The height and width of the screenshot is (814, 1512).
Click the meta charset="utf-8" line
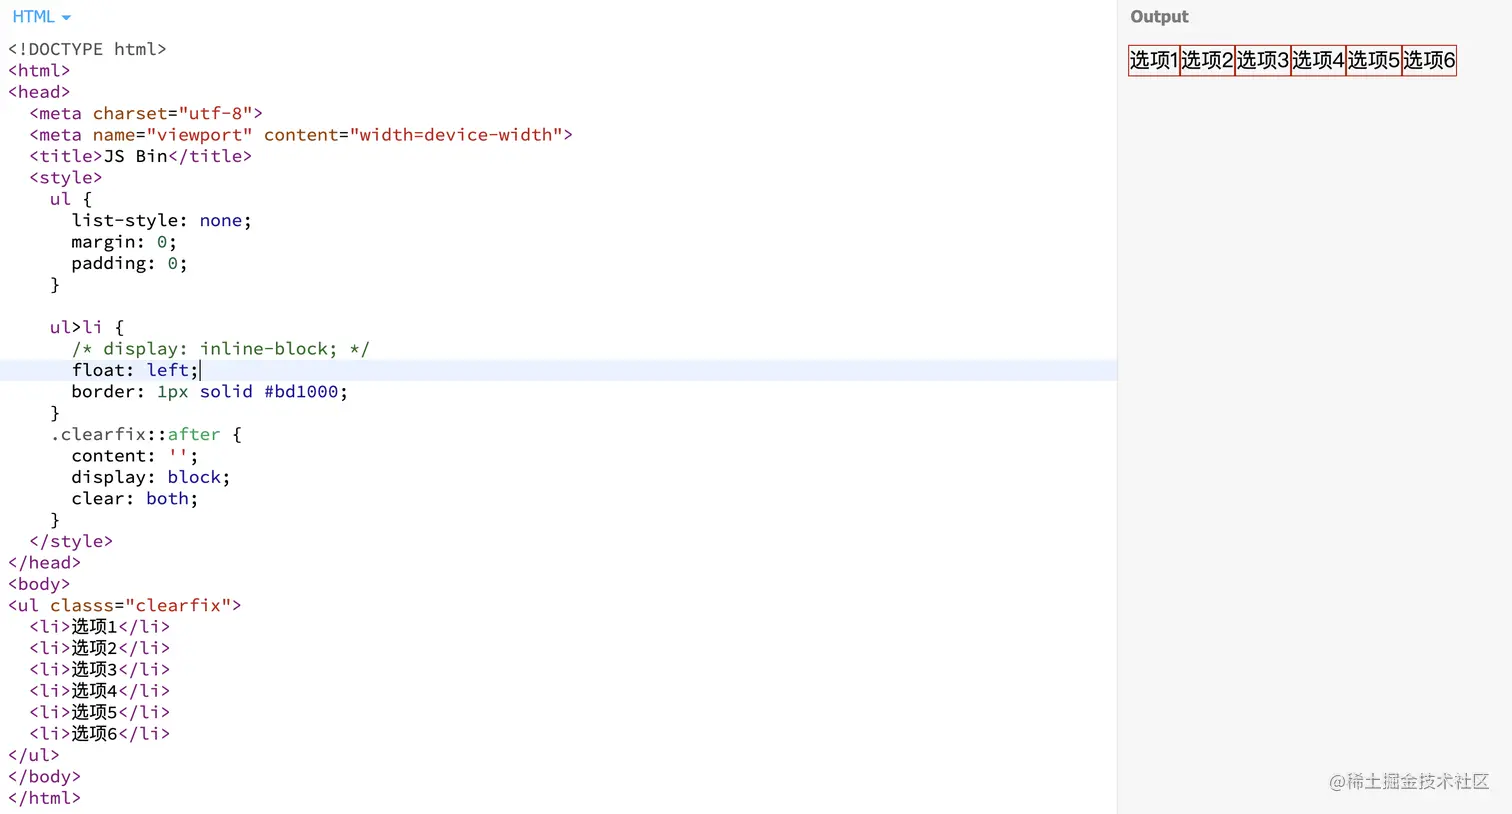[x=146, y=113]
